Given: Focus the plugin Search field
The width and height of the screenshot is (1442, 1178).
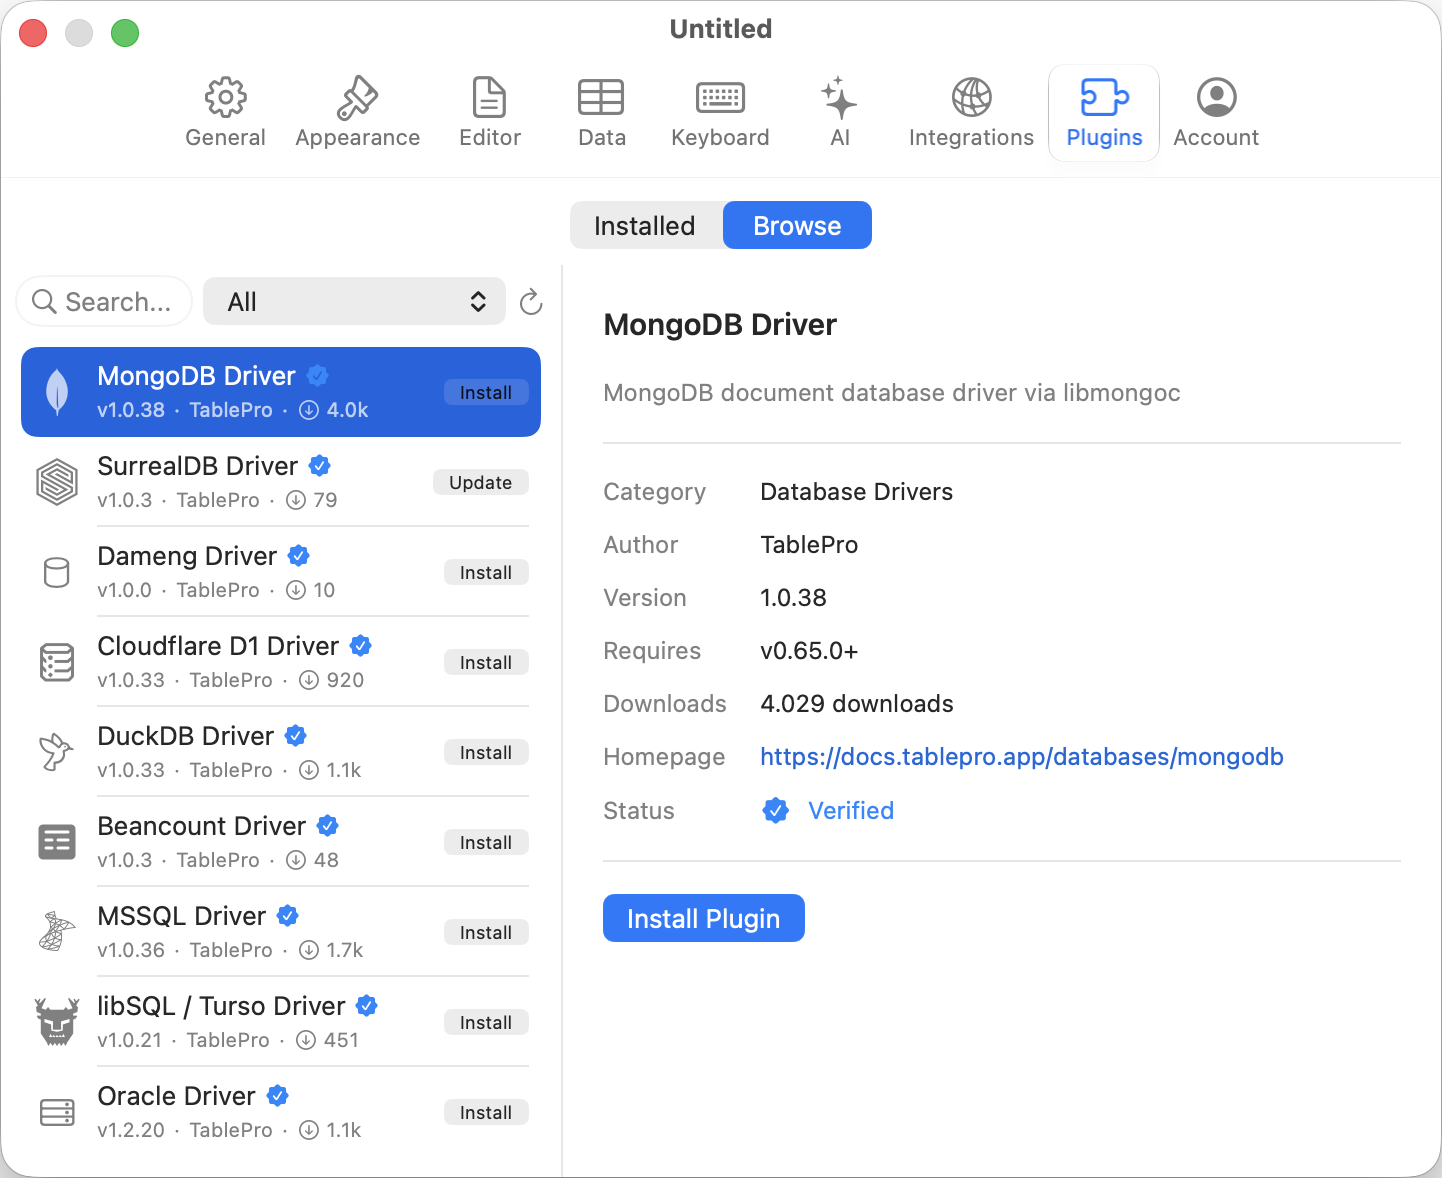Looking at the screenshot, I should click(x=104, y=301).
